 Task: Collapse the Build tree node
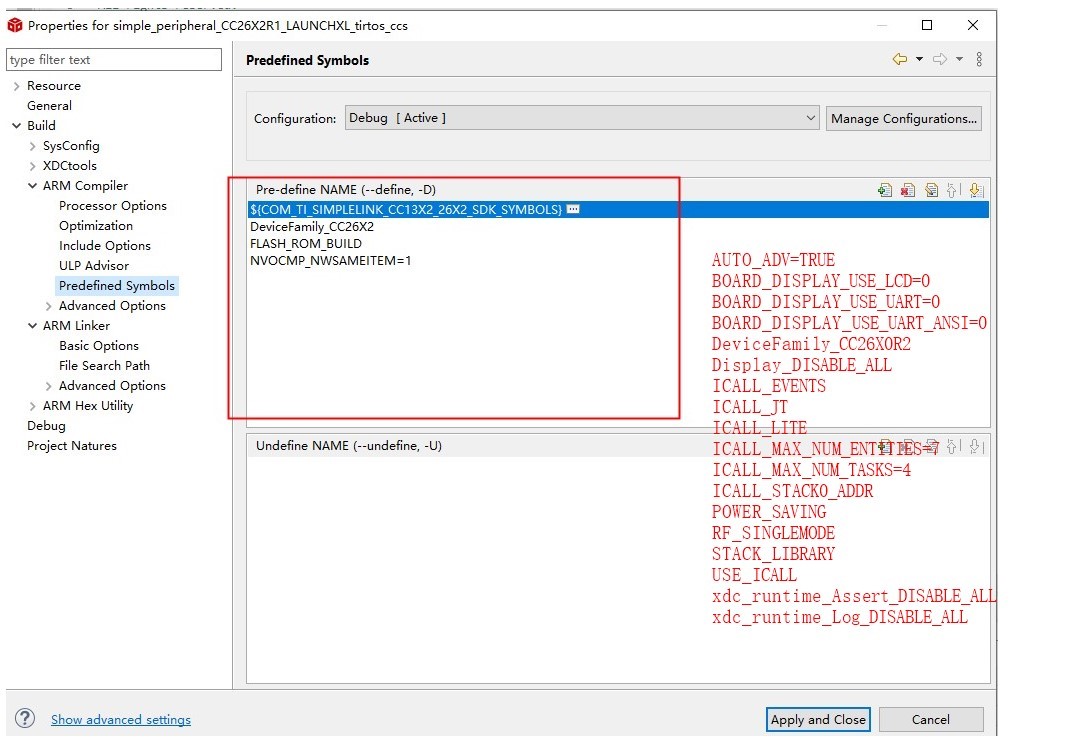pos(17,126)
